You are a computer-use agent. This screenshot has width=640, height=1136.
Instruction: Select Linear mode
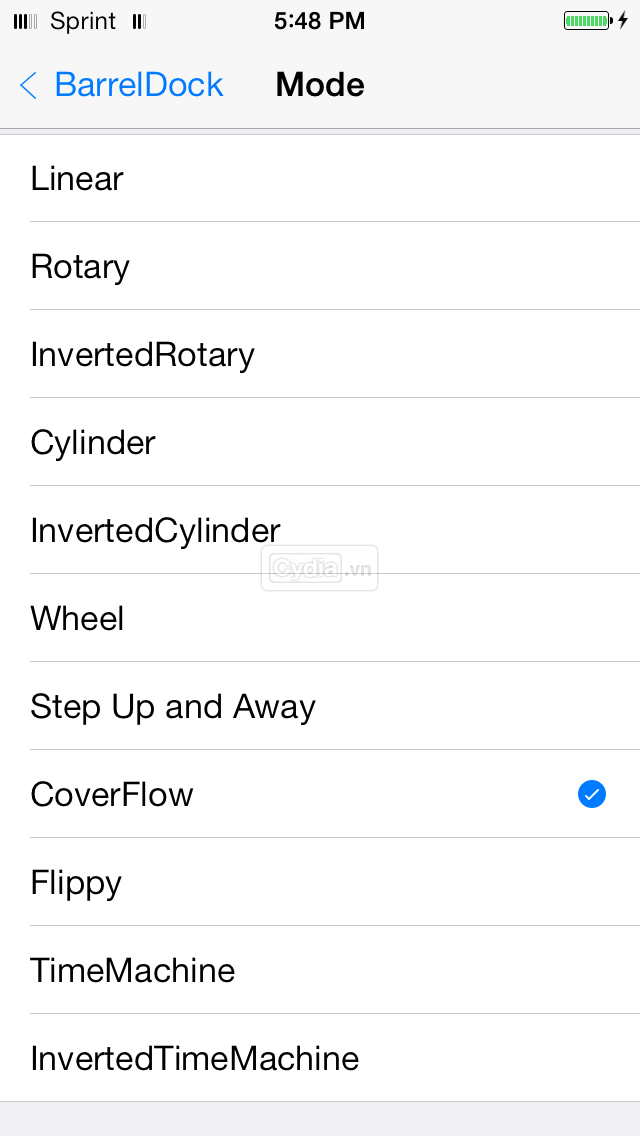point(320,178)
